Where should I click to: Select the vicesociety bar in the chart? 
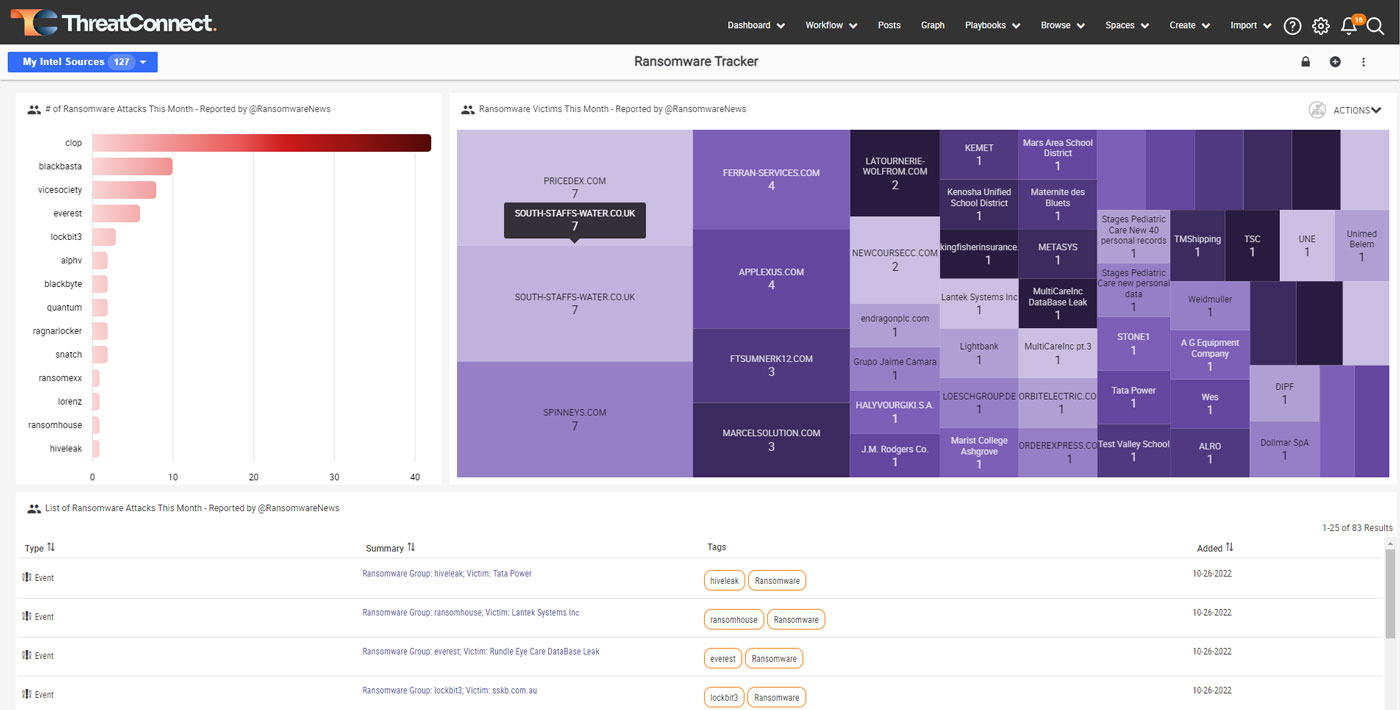click(x=124, y=190)
